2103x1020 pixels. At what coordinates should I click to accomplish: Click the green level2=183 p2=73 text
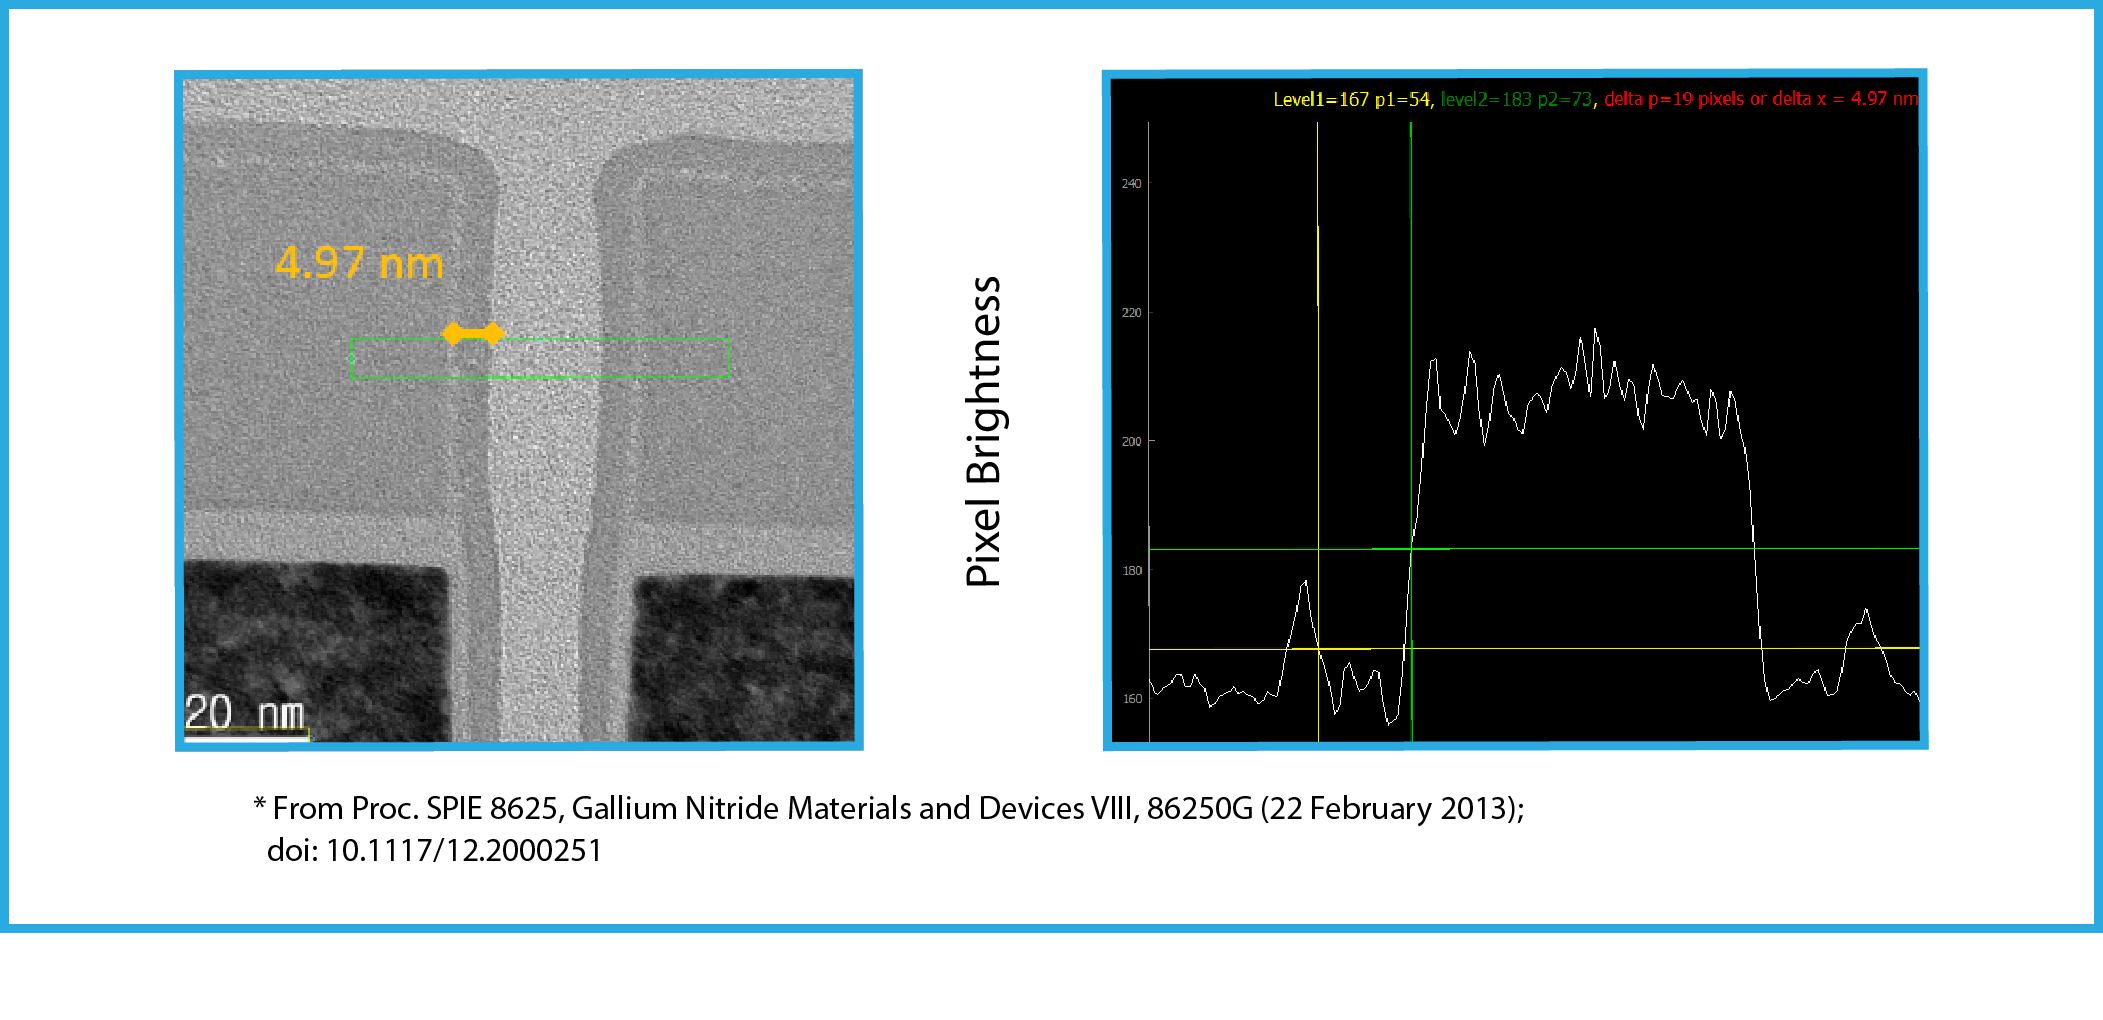tap(1516, 99)
